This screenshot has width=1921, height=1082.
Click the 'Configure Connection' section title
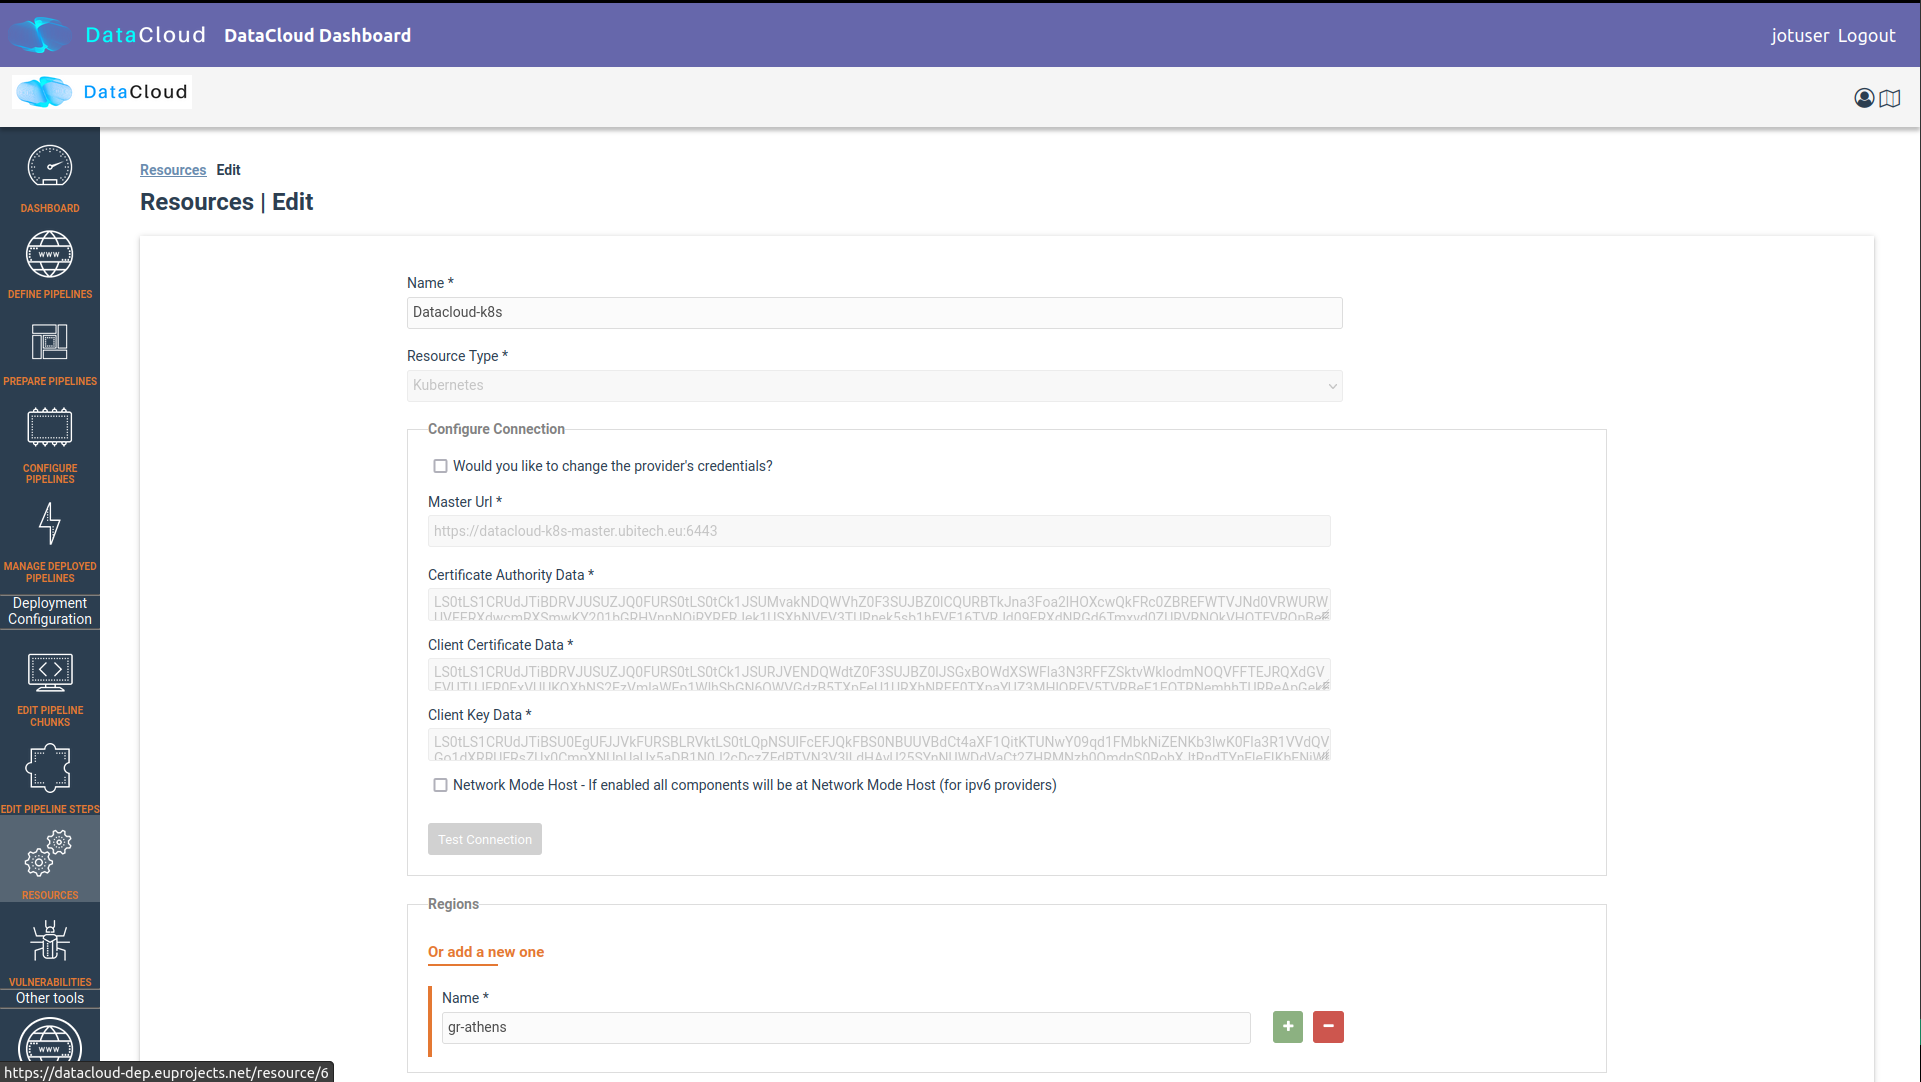(x=496, y=429)
